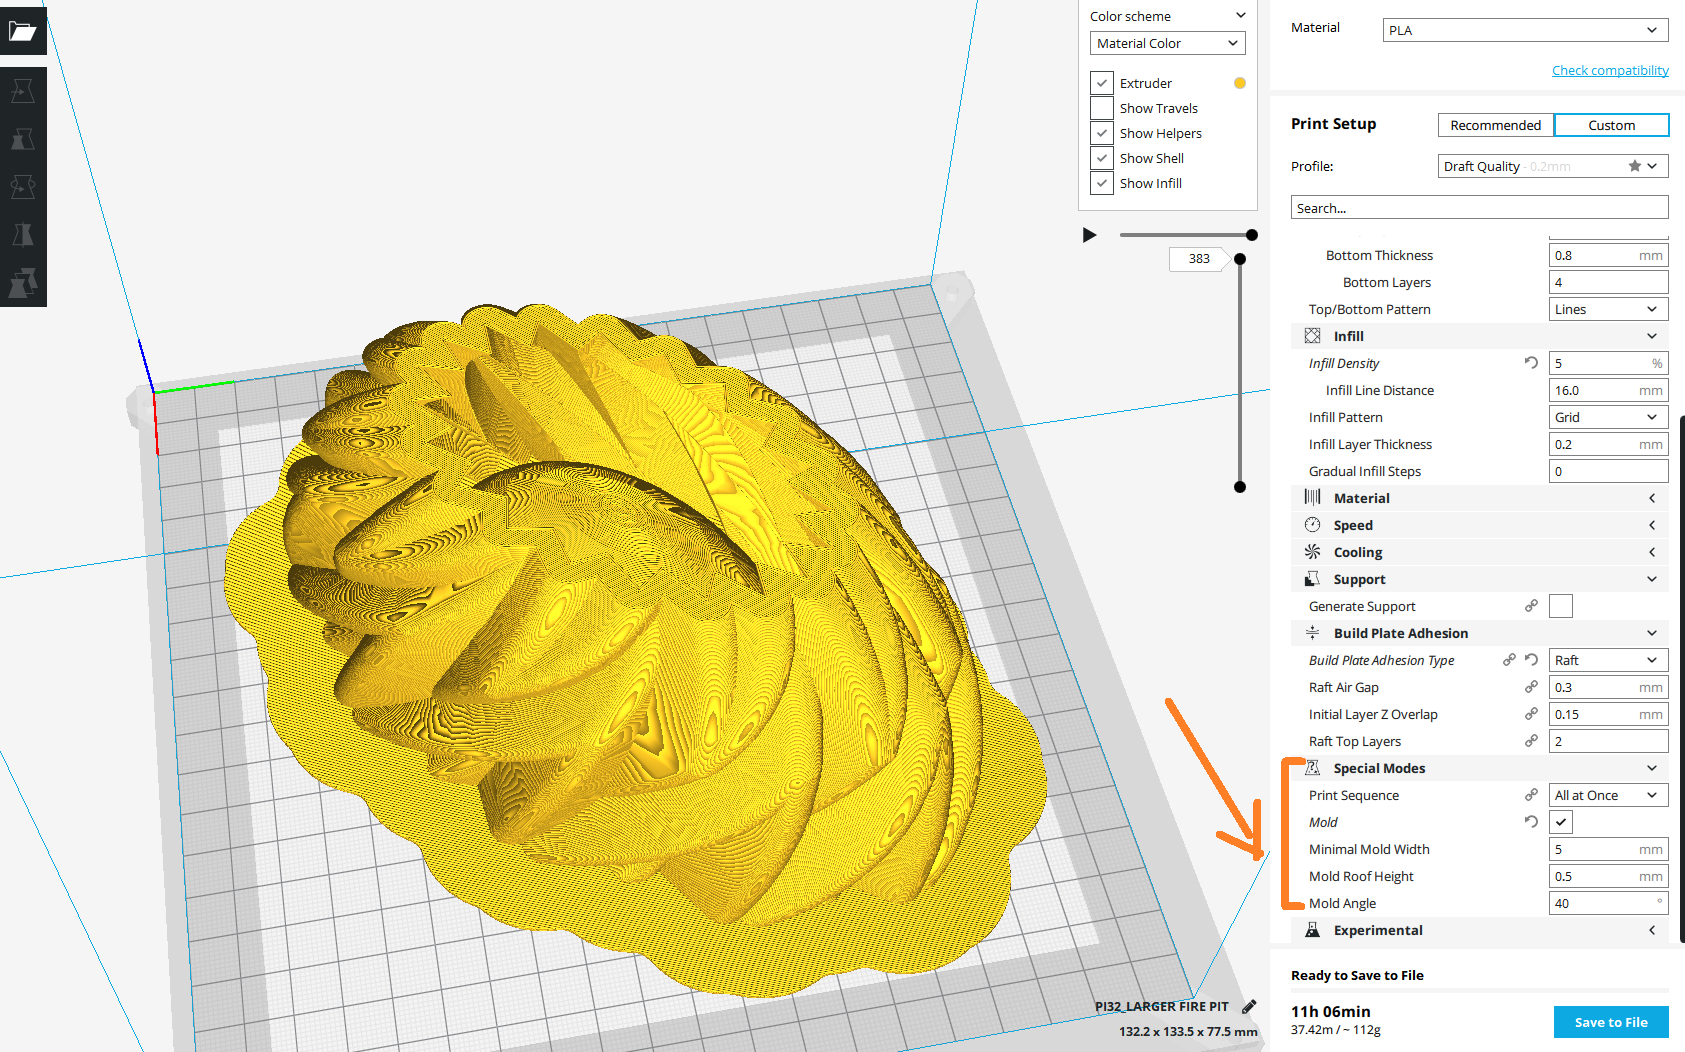Screen dimensions: 1685x1052
Task: Open the Print Sequence dropdown
Action: point(1608,795)
